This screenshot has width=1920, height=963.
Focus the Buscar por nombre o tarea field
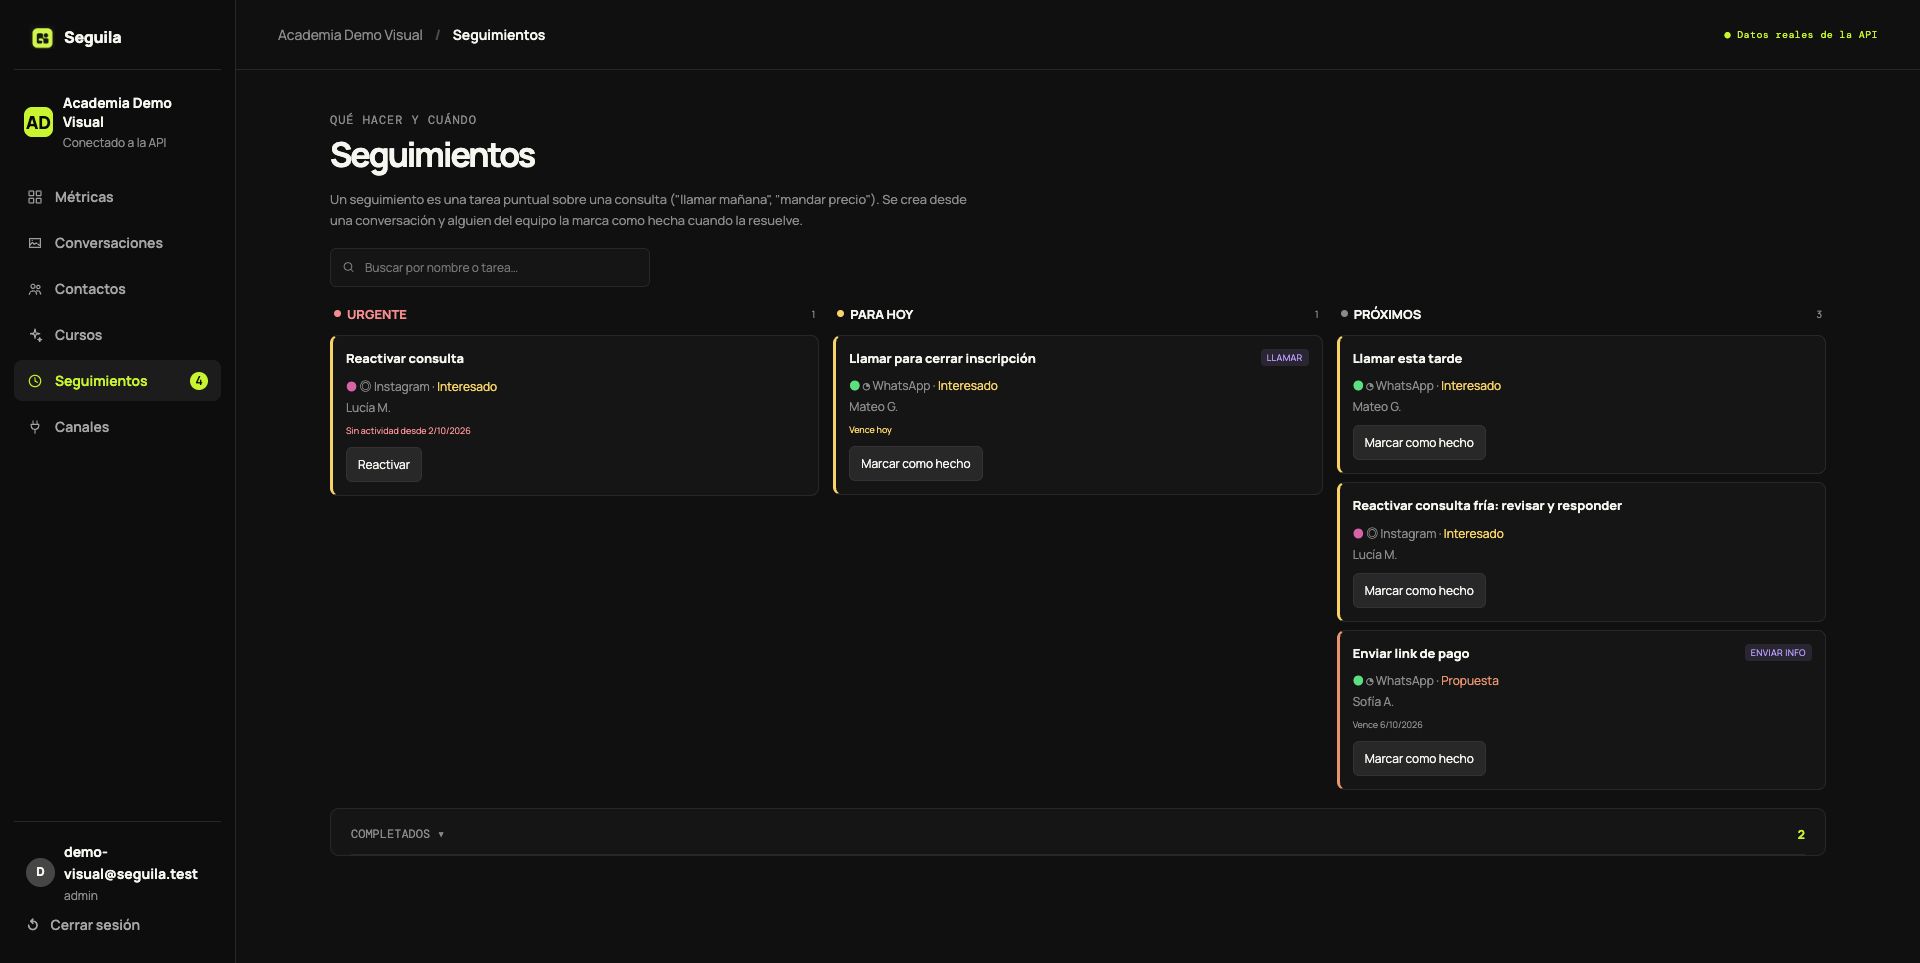[490, 267]
